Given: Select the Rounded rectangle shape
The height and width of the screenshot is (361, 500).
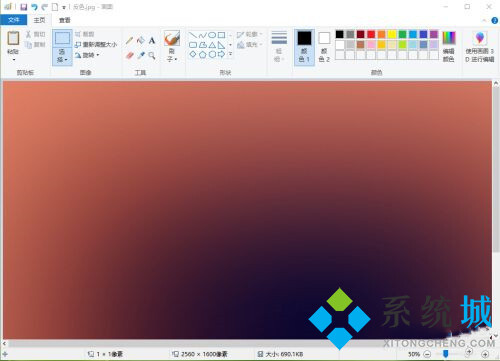Looking at the screenshot, I should (193, 45).
